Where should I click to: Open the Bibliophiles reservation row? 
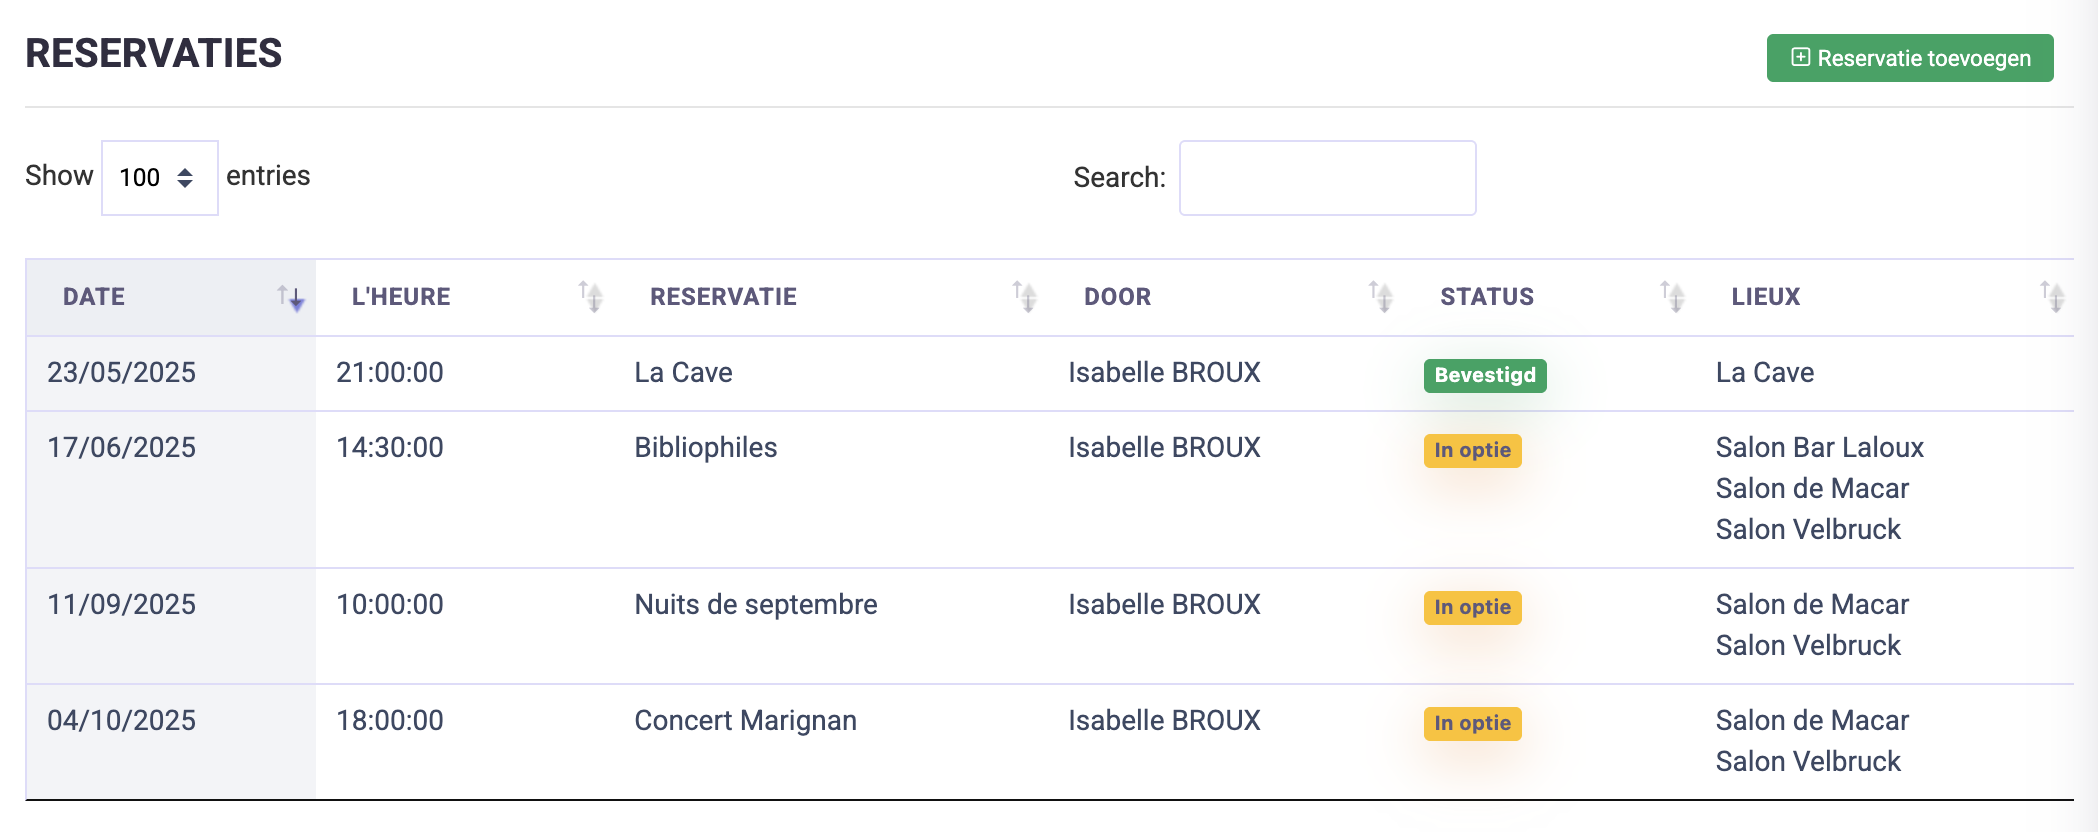tap(705, 448)
